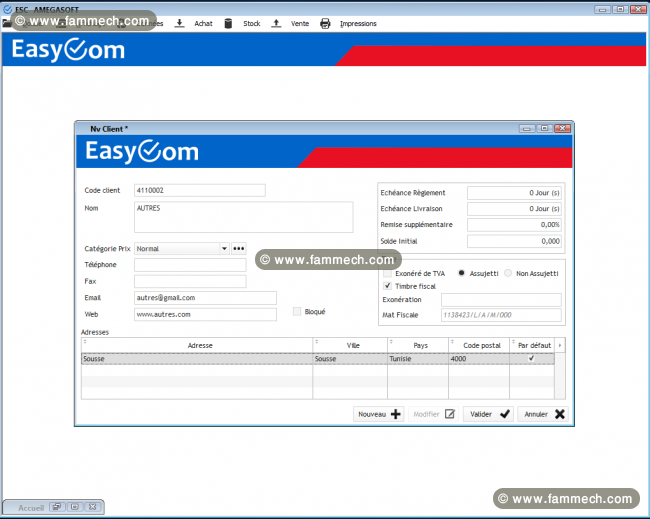Click the Accueil window tab label
The height and width of the screenshot is (519, 650).
pyautogui.click(x=31, y=507)
